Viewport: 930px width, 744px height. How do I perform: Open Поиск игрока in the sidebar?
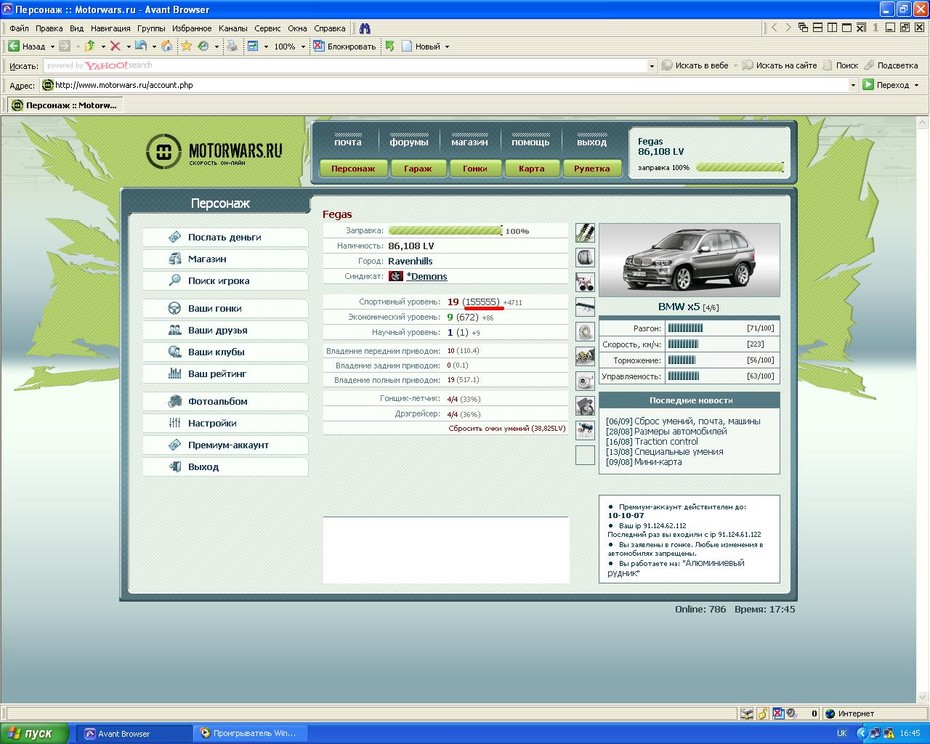click(225, 281)
